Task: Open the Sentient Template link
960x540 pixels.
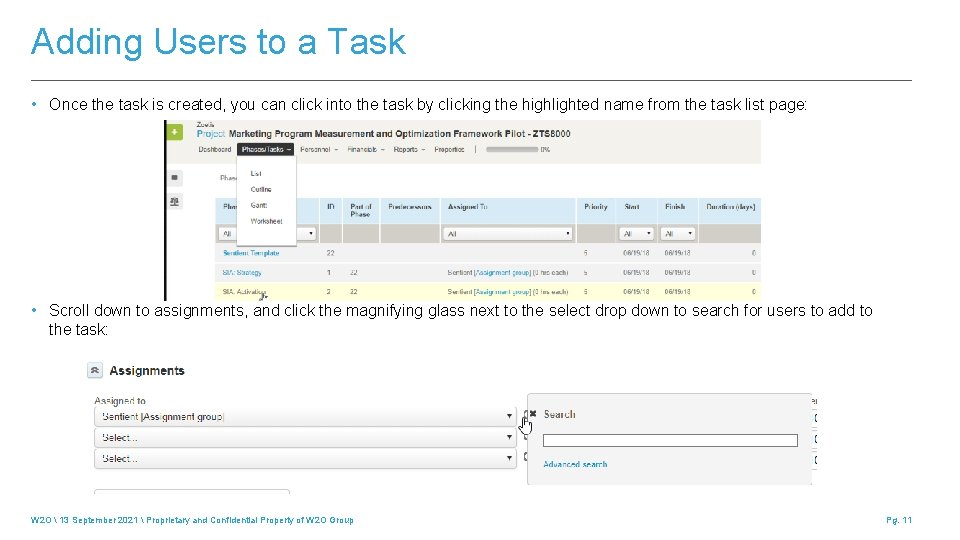Action: [251, 253]
